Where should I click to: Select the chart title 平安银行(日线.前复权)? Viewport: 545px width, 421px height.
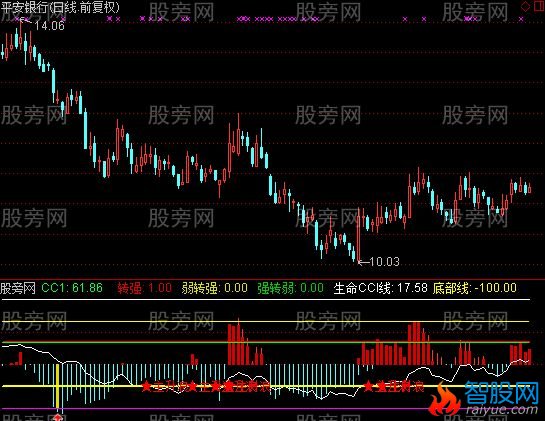pyautogui.click(x=60, y=7)
